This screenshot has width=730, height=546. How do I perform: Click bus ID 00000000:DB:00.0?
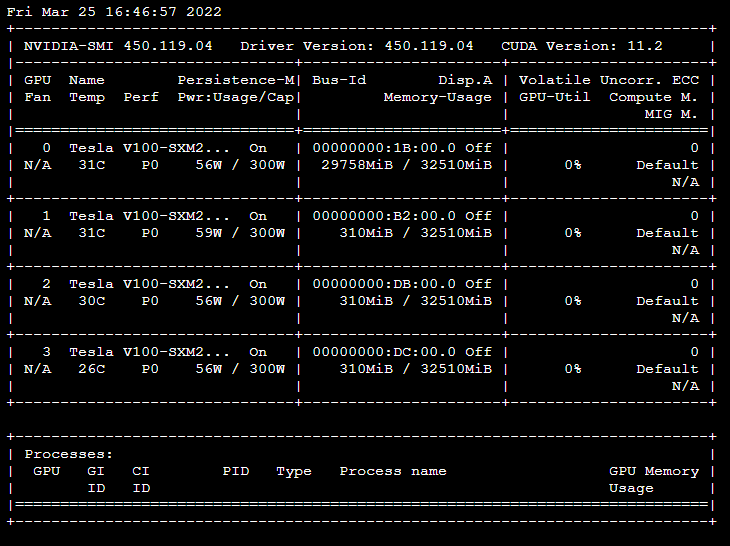tap(384, 284)
